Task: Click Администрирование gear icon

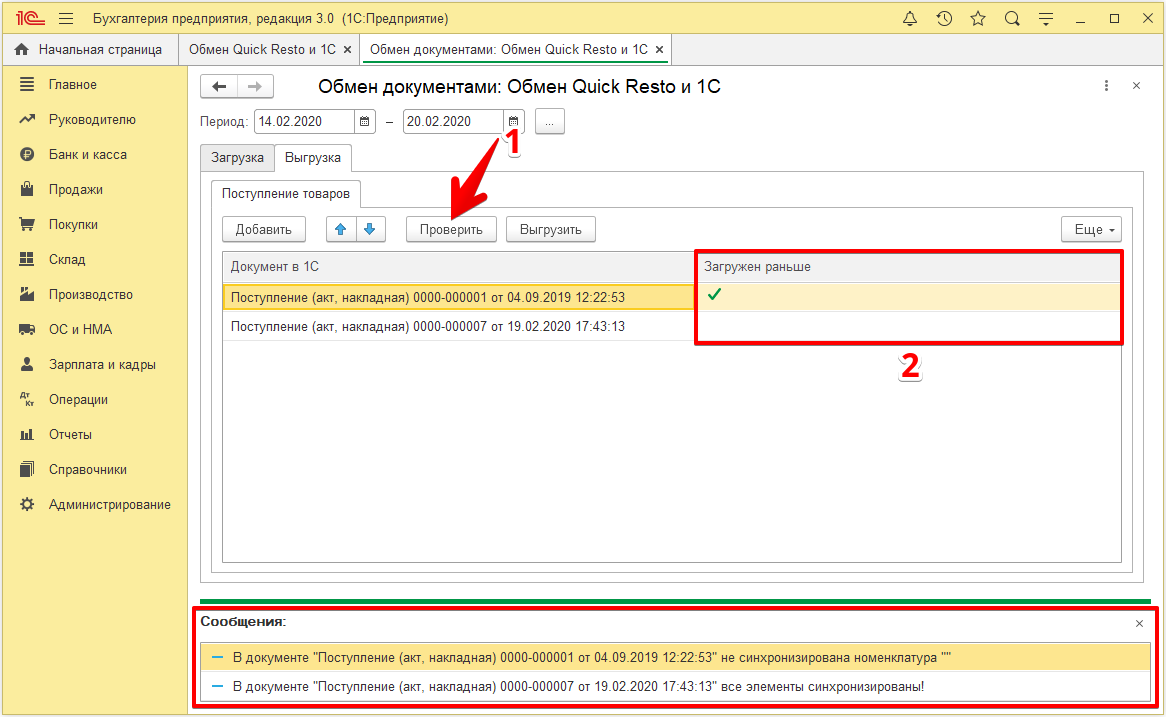Action: tap(27, 504)
